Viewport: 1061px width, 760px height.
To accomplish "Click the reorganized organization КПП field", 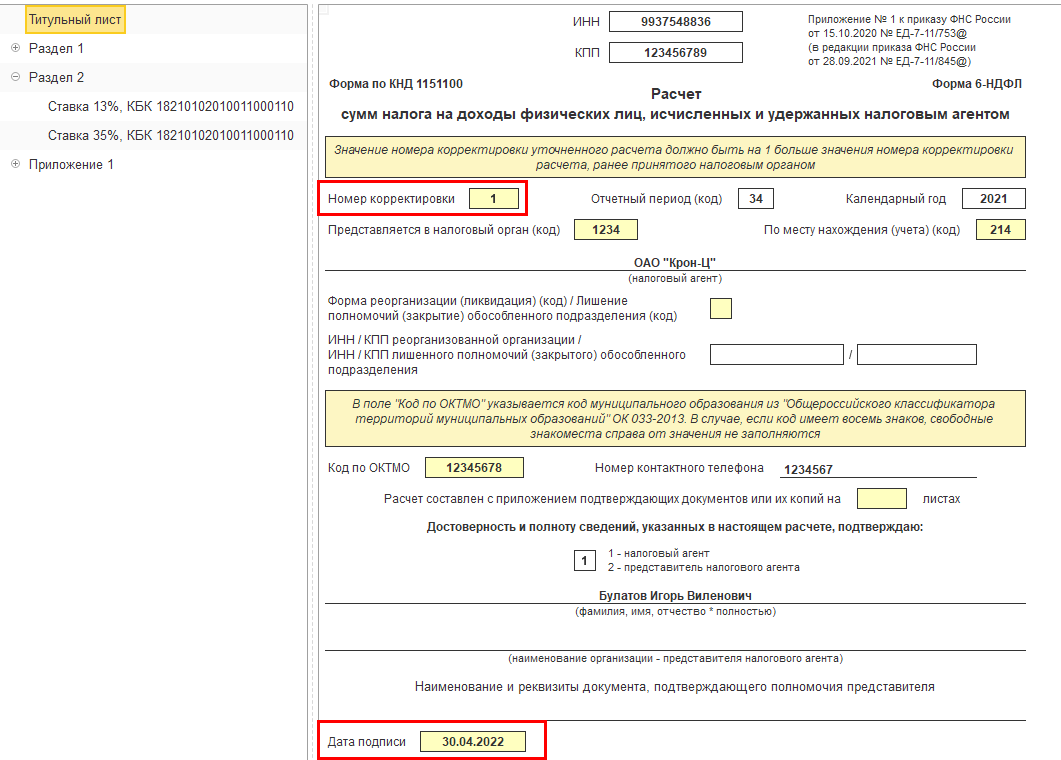I will coord(917,355).
